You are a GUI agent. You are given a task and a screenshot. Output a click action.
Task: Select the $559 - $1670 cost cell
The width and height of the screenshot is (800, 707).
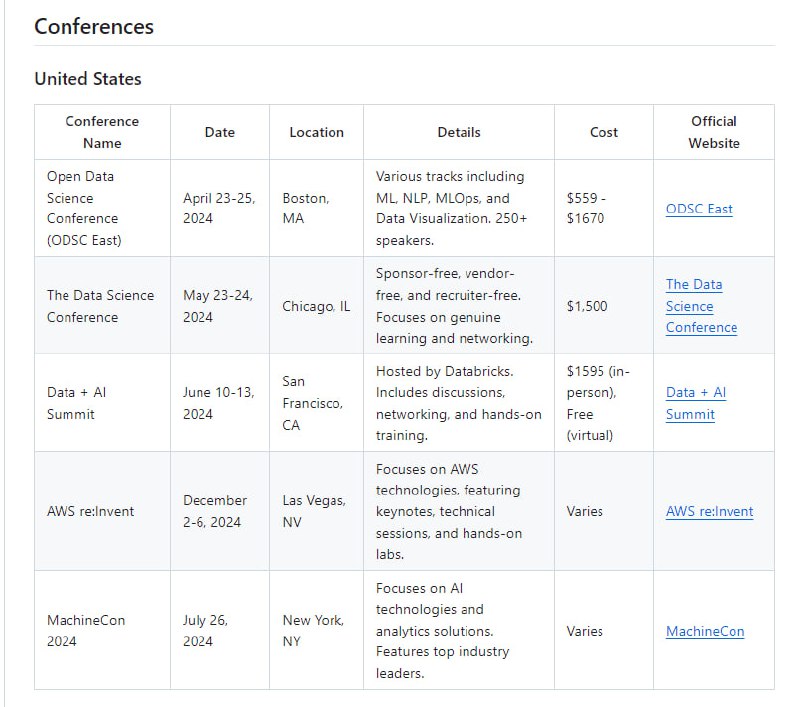pos(585,208)
